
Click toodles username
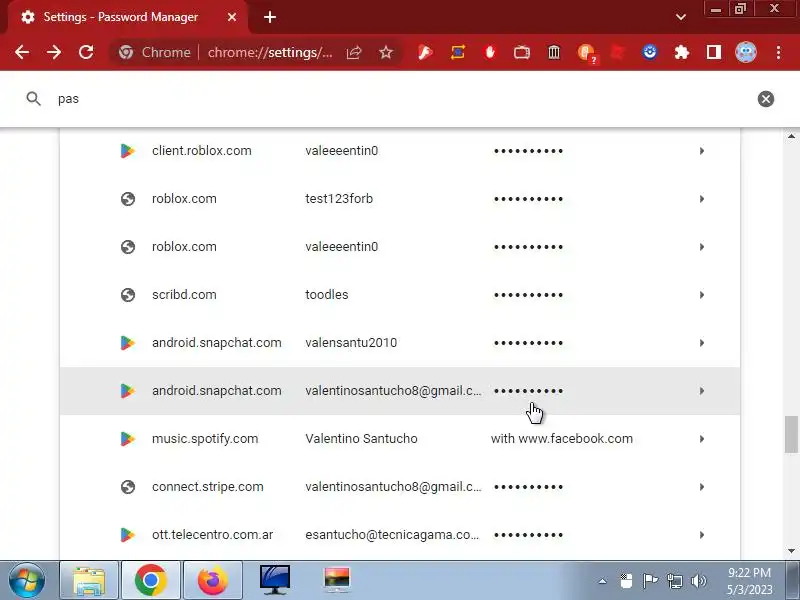tap(327, 295)
